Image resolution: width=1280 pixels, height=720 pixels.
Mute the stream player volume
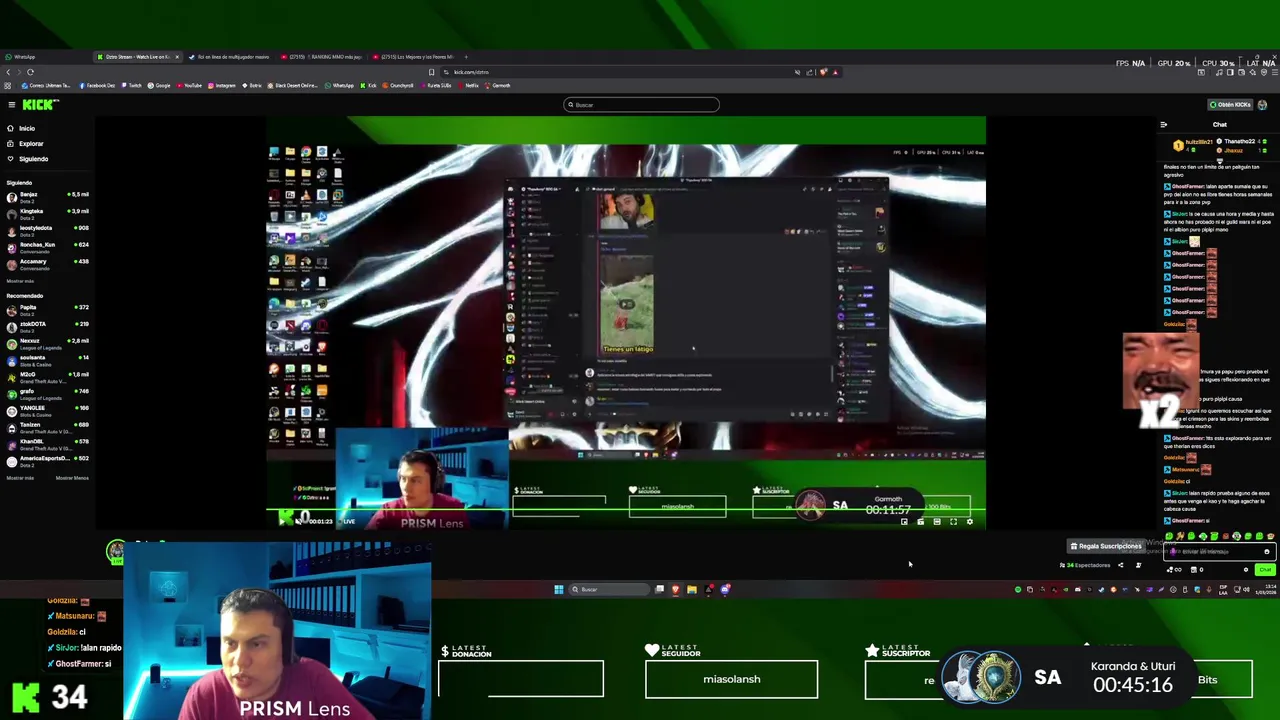[x=298, y=521]
